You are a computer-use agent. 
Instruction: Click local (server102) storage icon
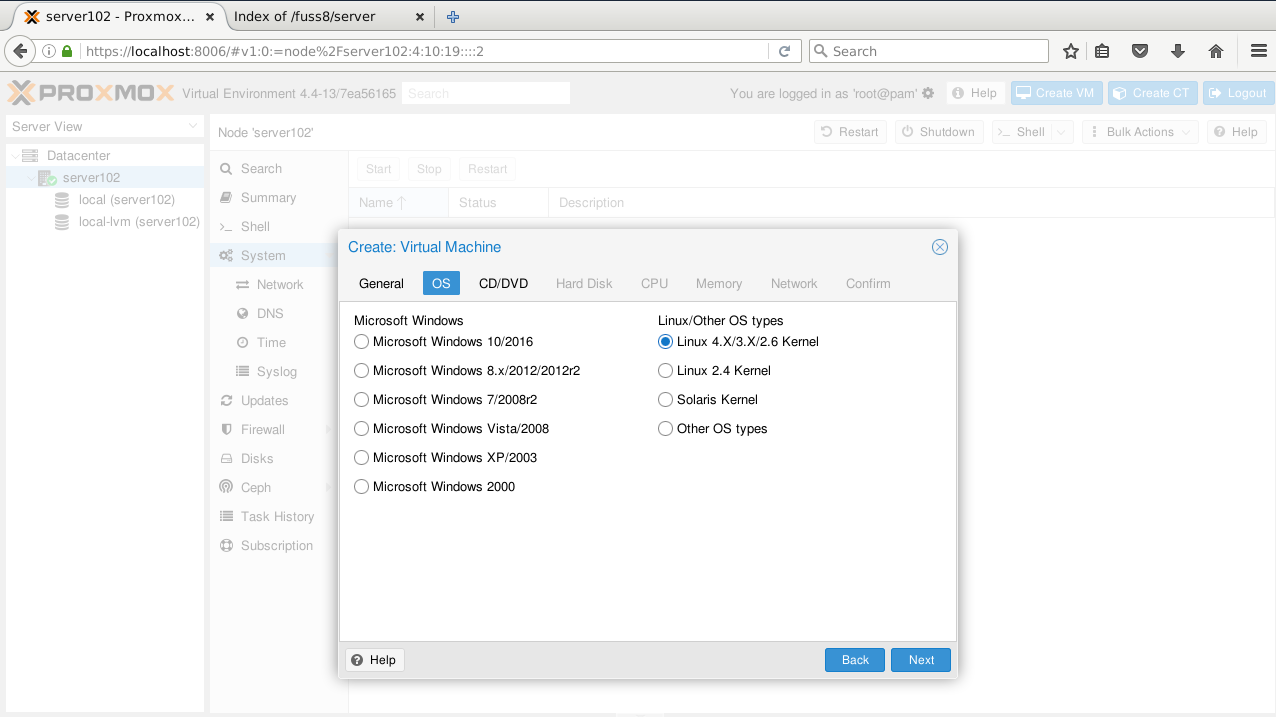coord(62,200)
